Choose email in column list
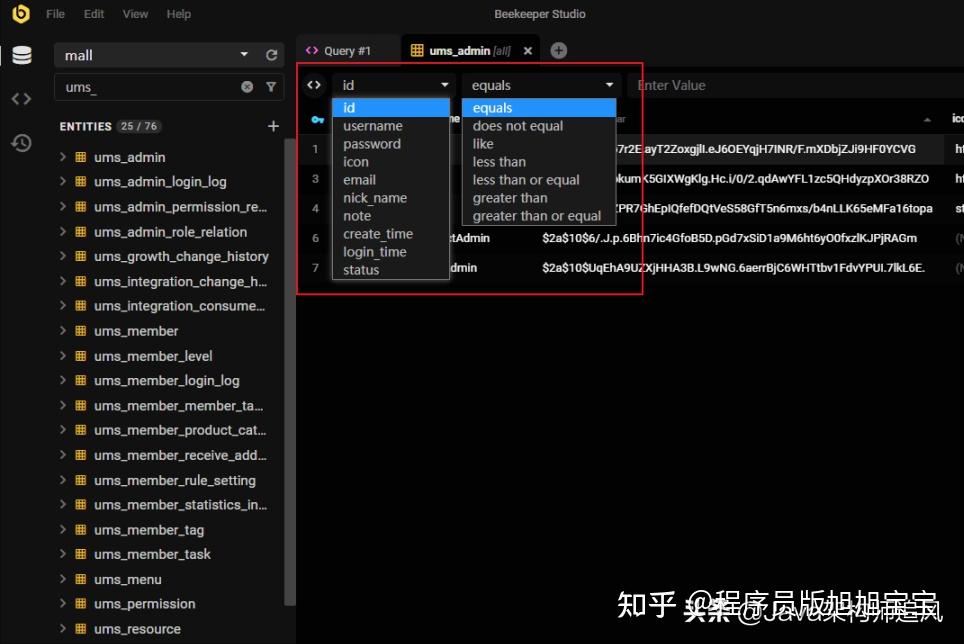The width and height of the screenshot is (964, 644). (x=390, y=180)
